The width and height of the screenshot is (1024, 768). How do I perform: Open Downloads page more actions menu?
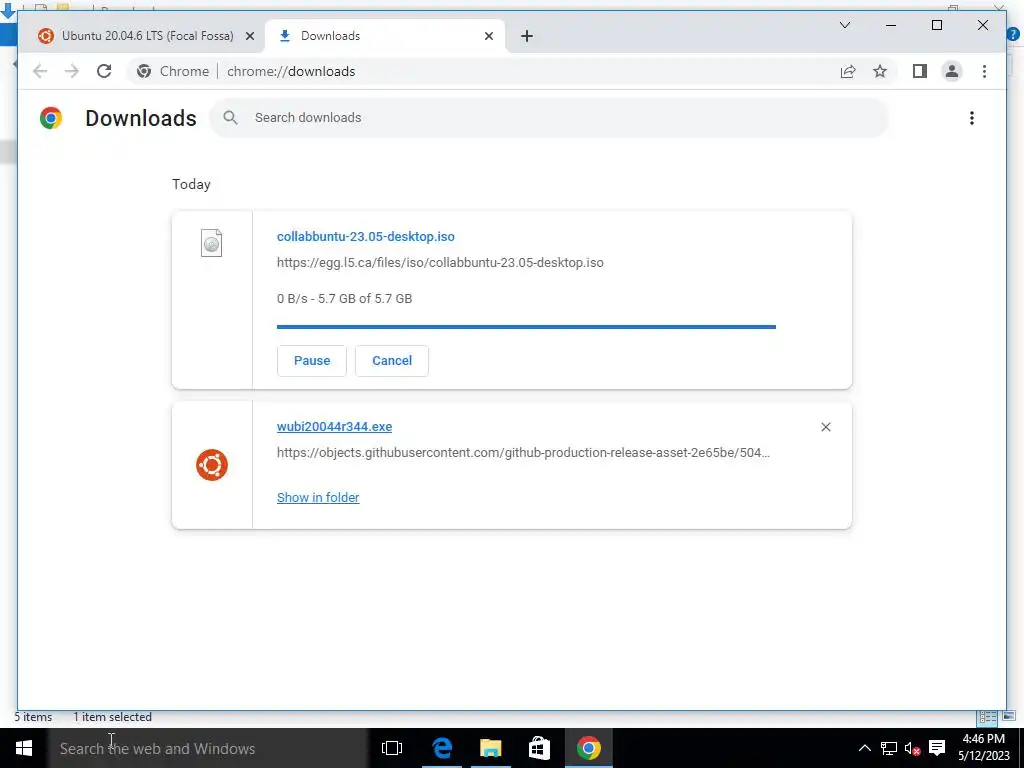click(972, 118)
